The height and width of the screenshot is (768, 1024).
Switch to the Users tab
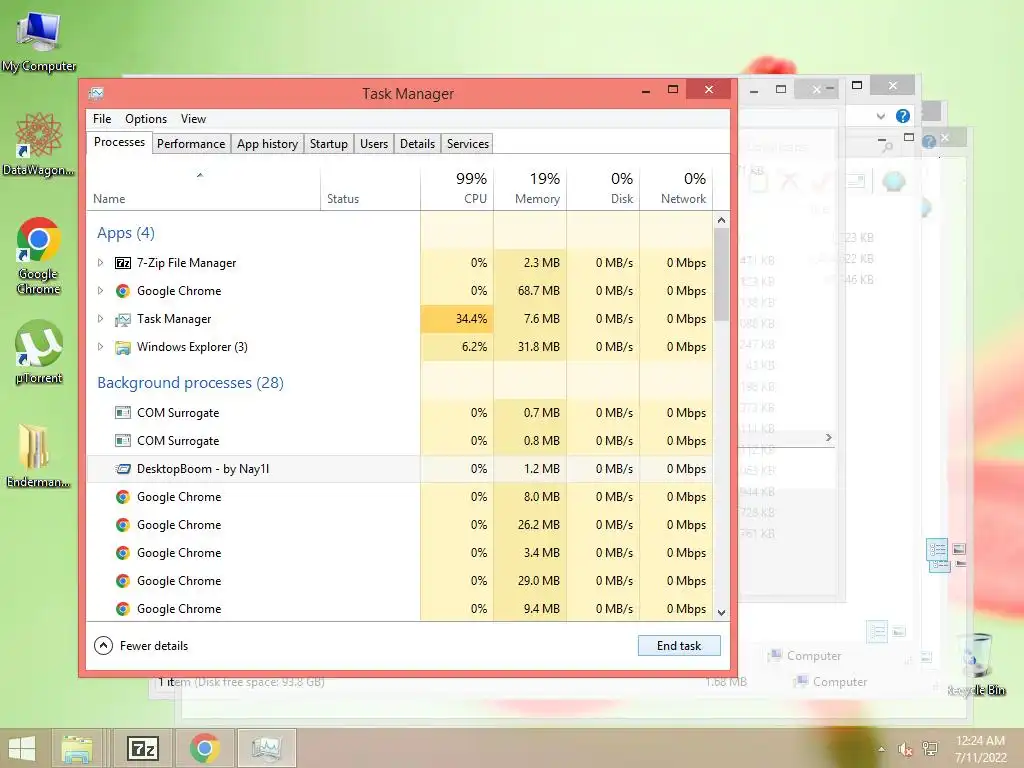click(374, 144)
